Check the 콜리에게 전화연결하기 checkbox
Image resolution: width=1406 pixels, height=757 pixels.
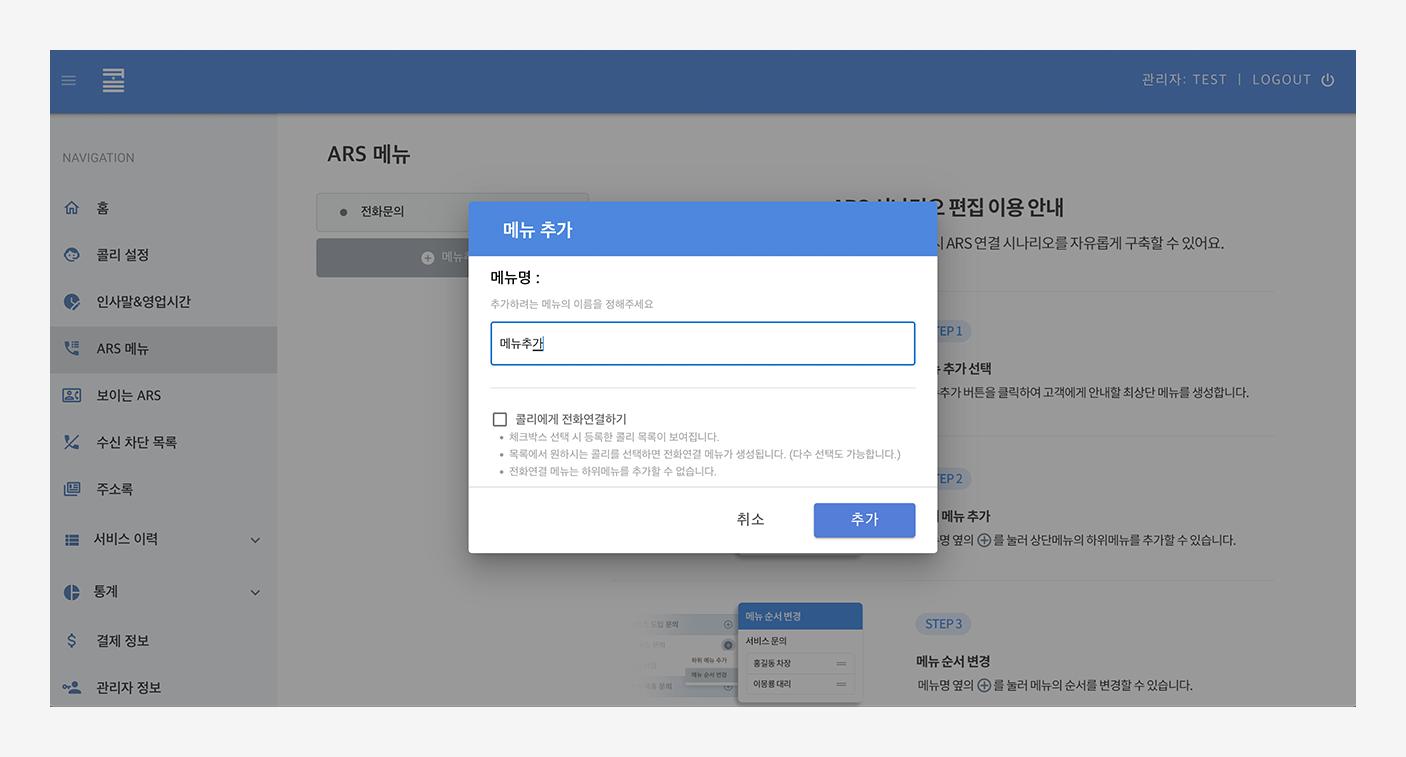(500, 419)
